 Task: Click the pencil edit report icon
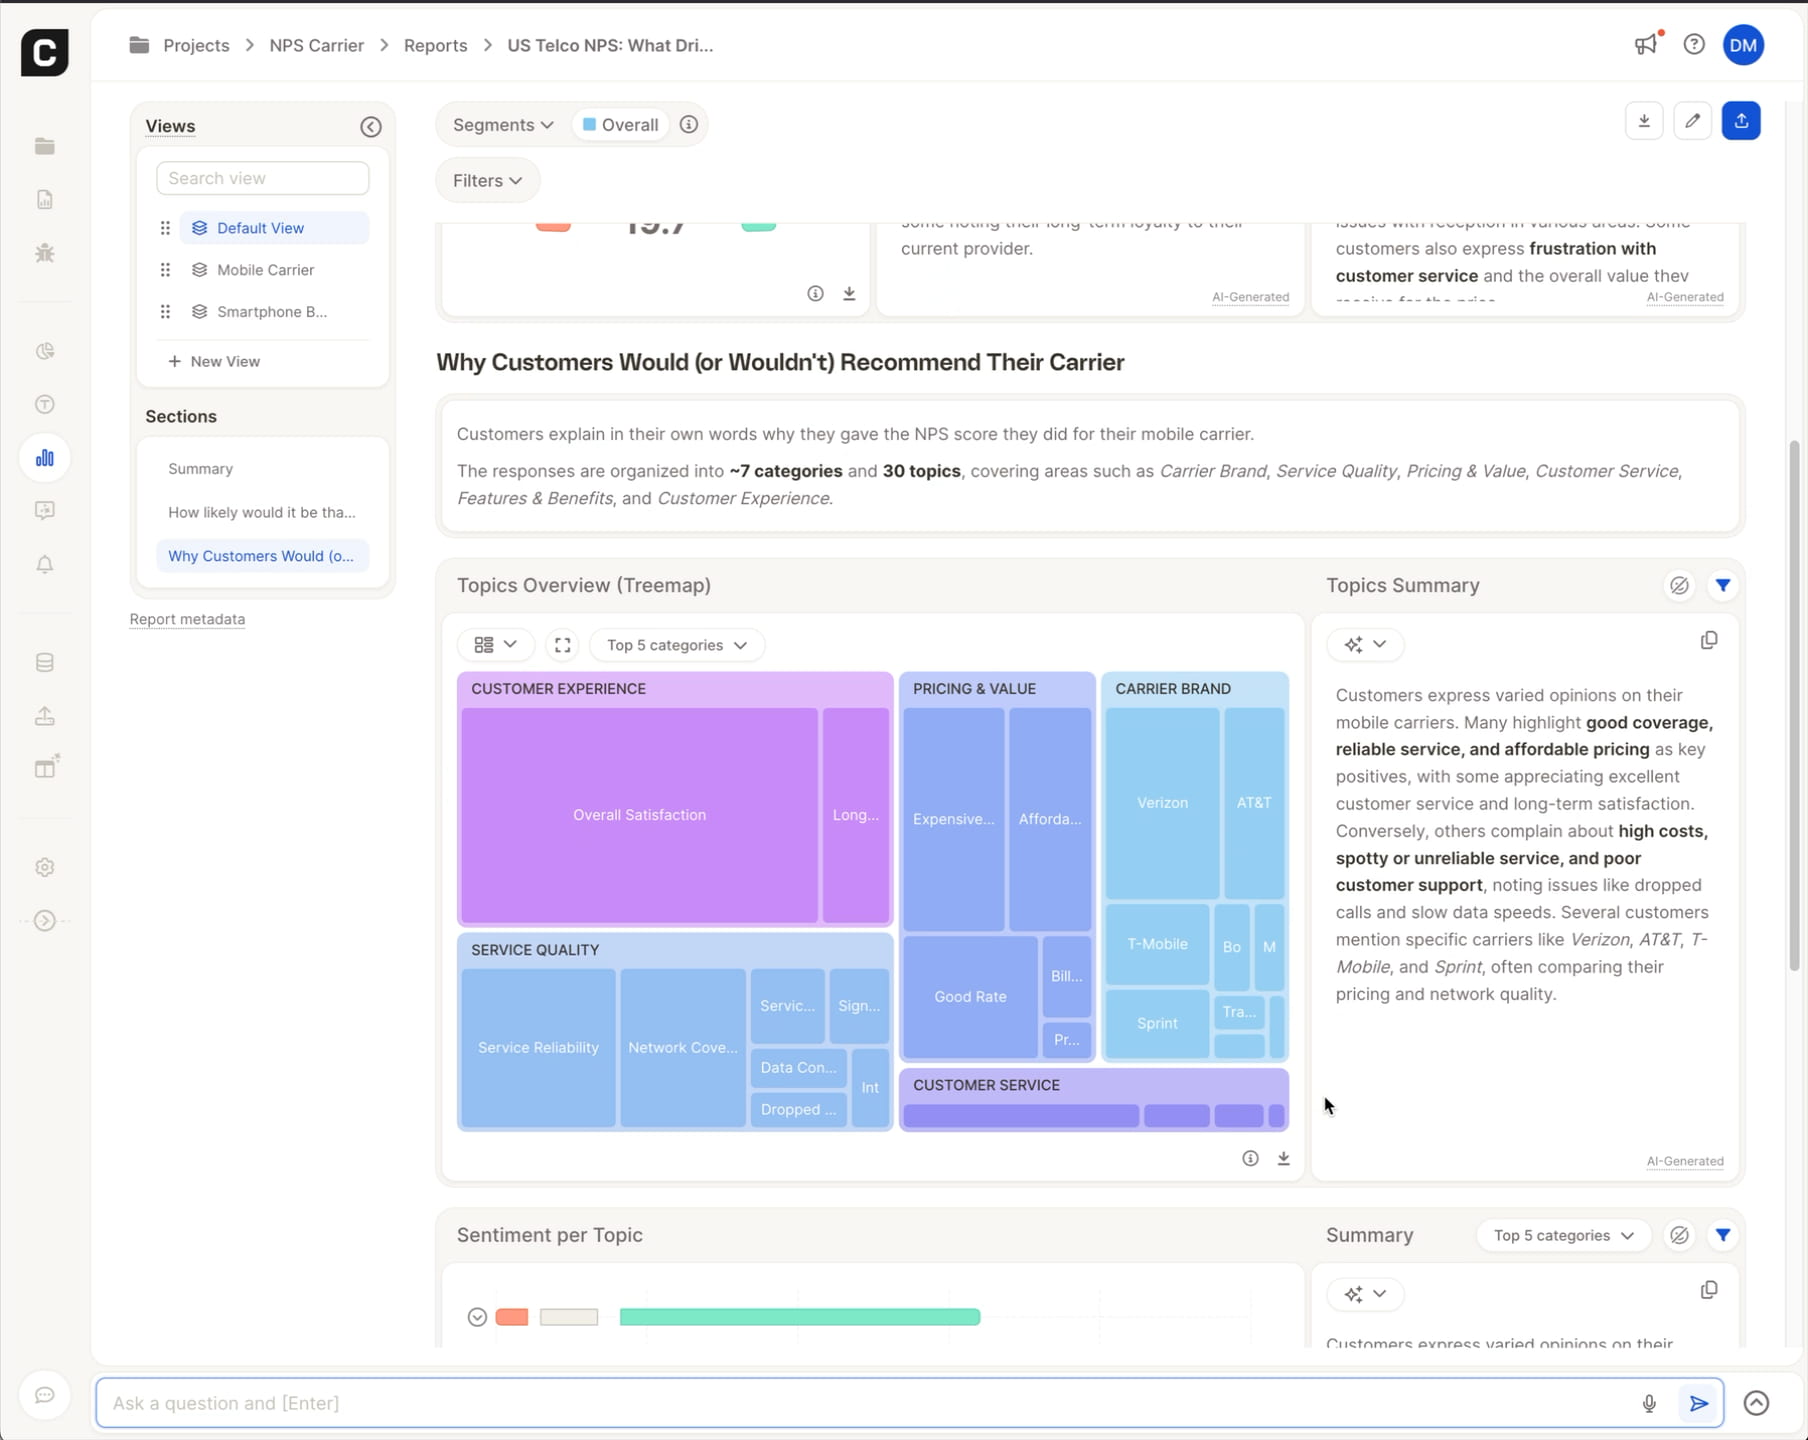click(x=1692, y=121)
